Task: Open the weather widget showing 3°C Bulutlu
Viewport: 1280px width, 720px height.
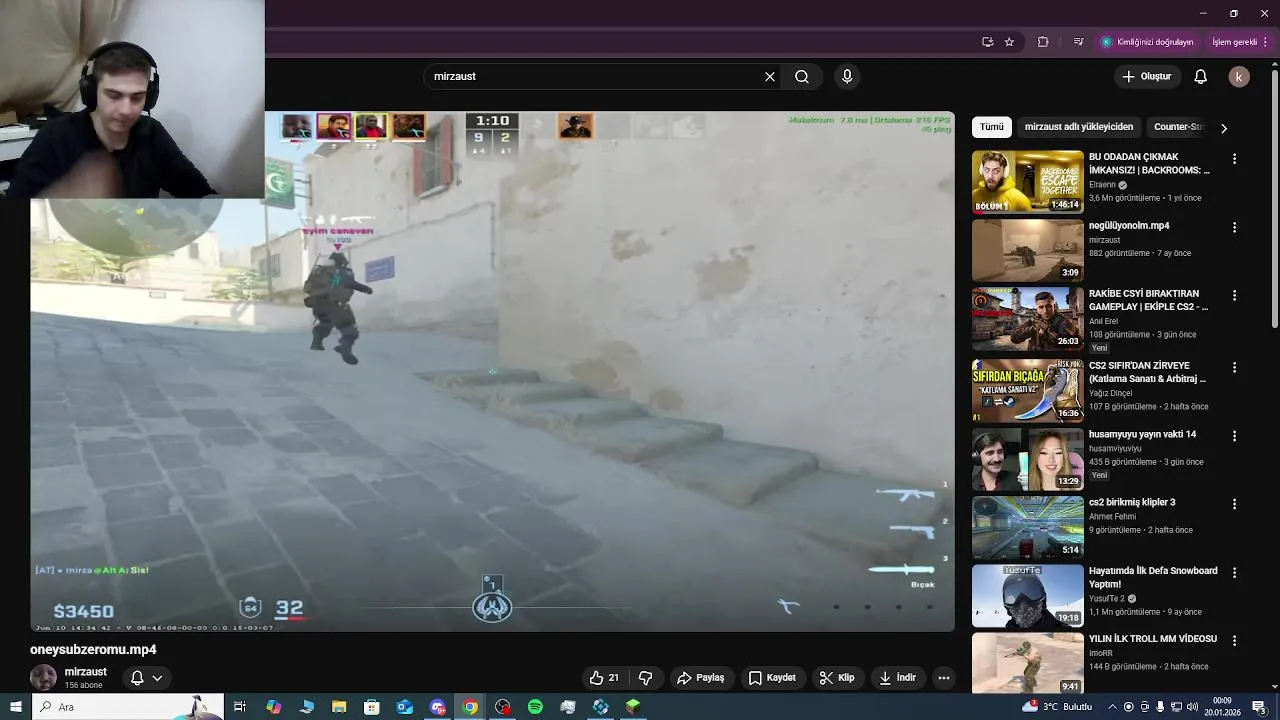Action: (x=1059, y=707)
